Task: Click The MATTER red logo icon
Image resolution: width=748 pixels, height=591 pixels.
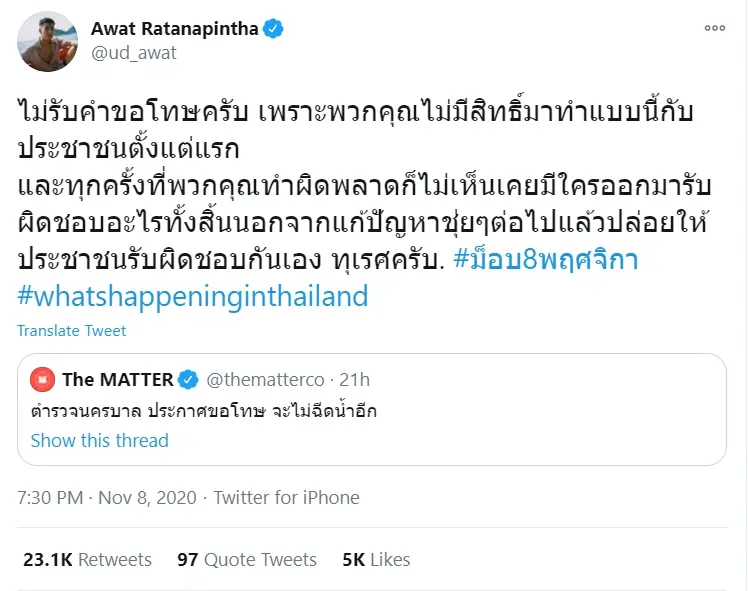Action: (42, 380)
